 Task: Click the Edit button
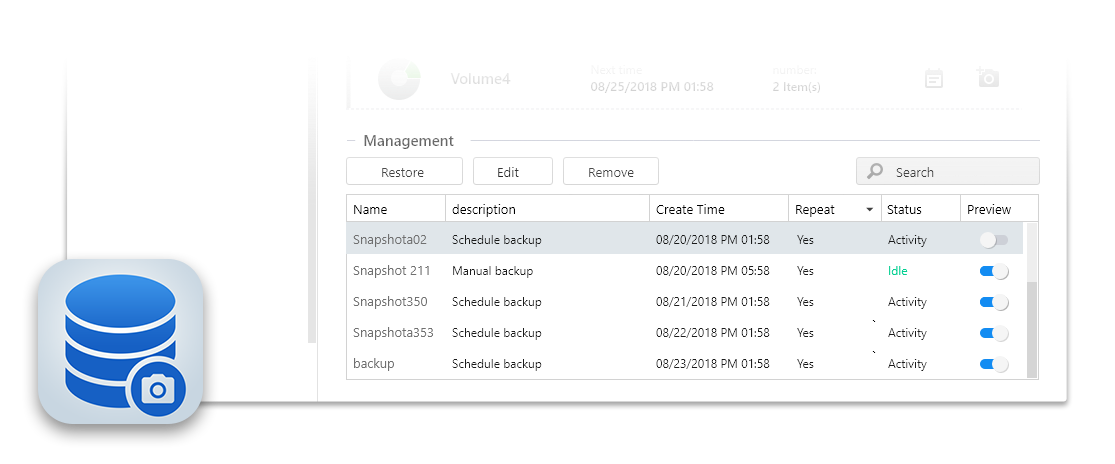coord(508,172)
